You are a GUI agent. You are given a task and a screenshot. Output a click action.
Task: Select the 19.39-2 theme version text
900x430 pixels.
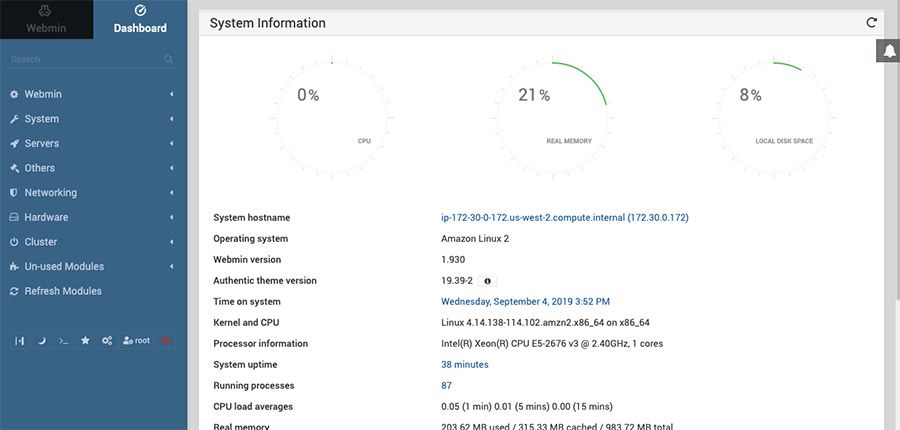[457, 281]
